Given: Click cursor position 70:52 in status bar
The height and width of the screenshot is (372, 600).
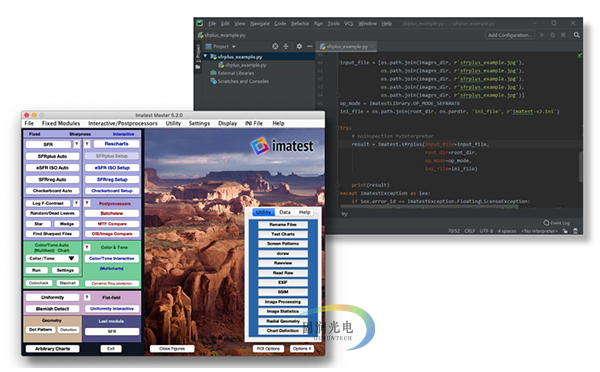Looking at the screenshot, I should 454,231.
